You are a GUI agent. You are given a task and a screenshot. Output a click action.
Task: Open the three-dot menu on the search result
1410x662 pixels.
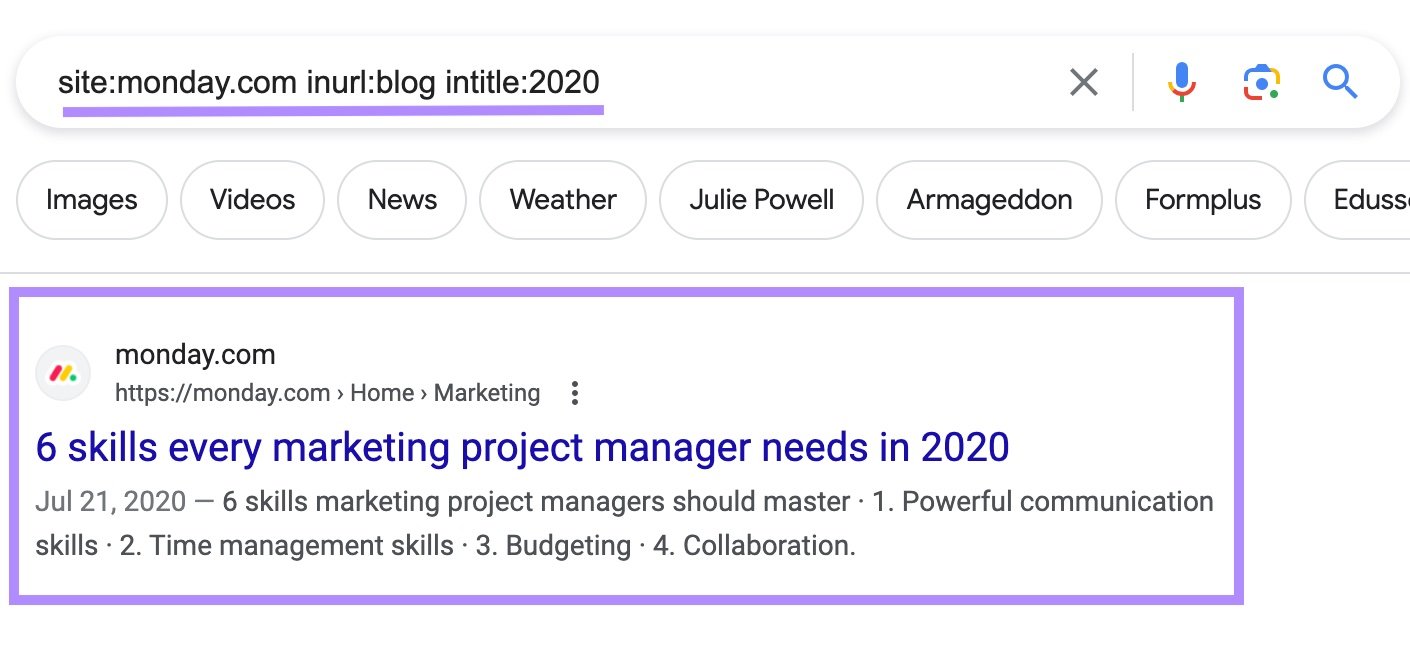click(x=575, y=394)
